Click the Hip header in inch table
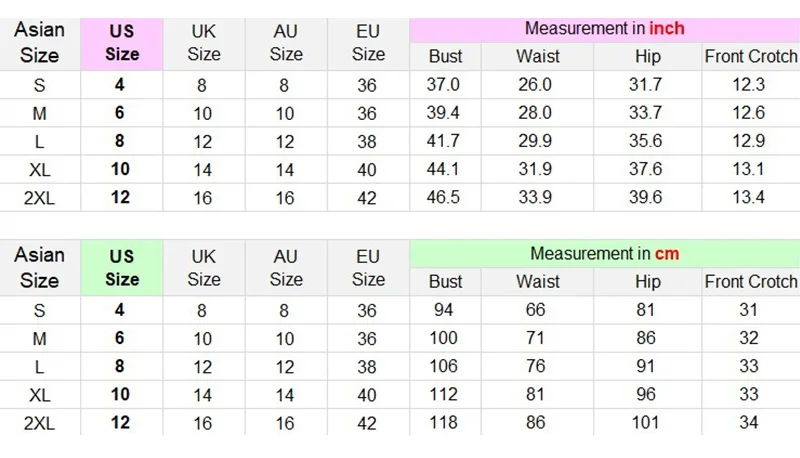 click(x=647, y=57)
